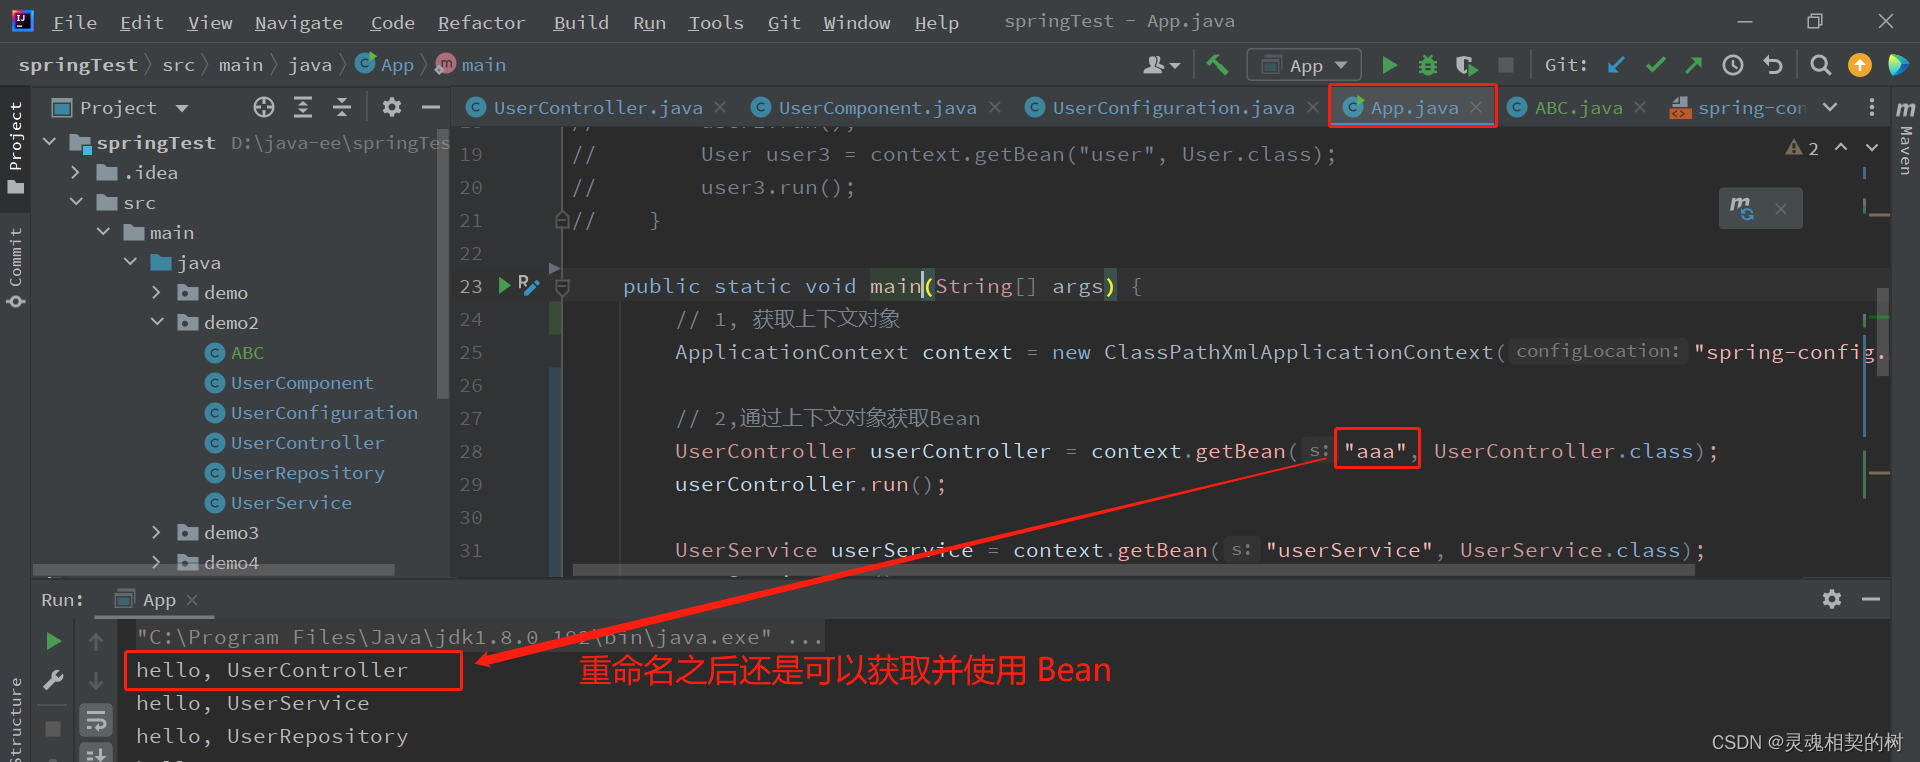This screenshot has width=1920, height=762.
Task: Collapse the src folder
Action: coord(76,203)
